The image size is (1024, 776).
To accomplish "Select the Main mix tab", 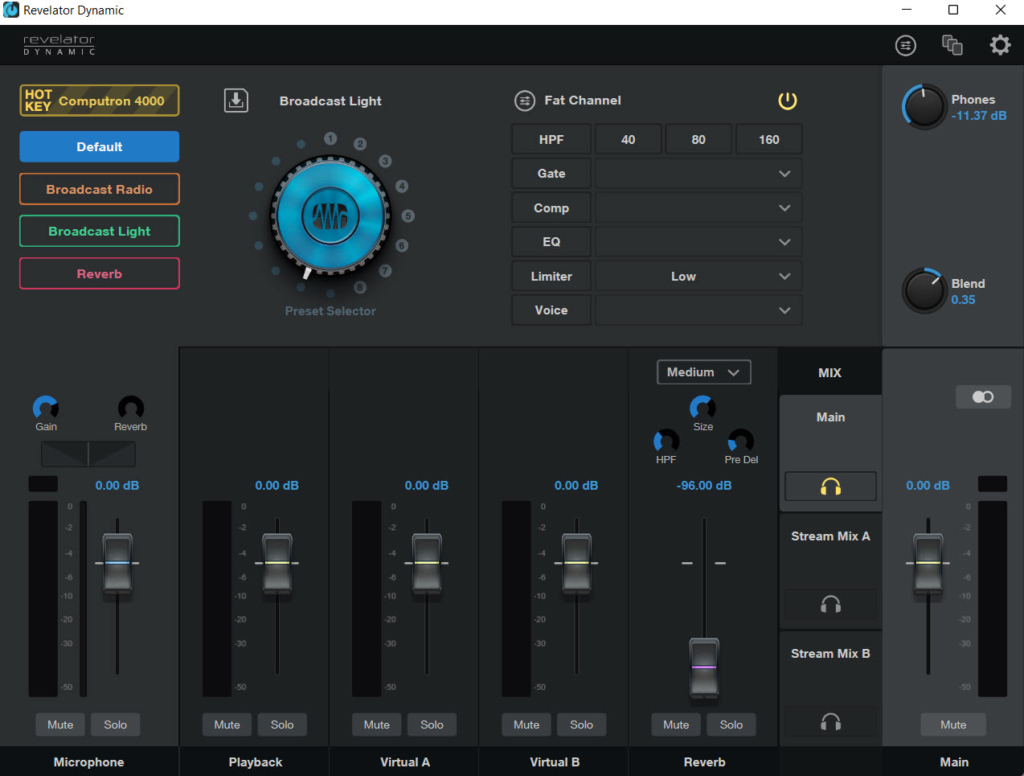I will pos(830,417).
